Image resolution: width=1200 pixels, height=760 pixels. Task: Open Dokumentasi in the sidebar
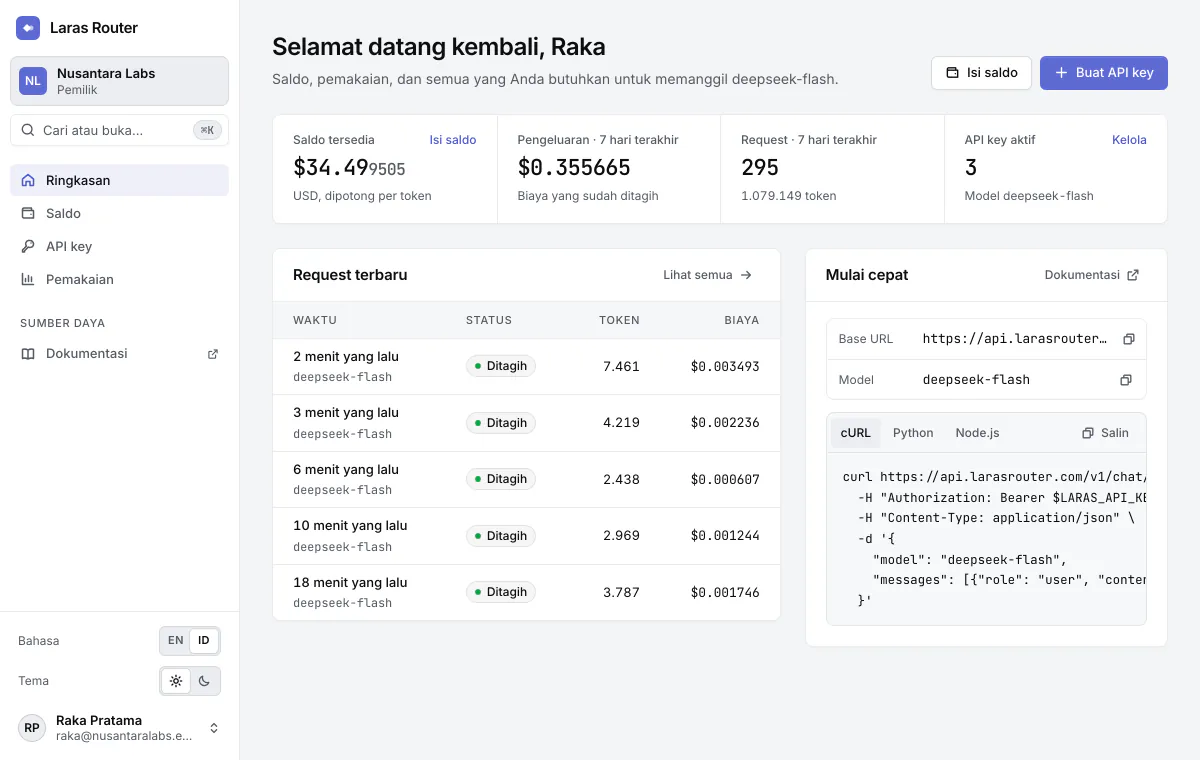point(119,353)
